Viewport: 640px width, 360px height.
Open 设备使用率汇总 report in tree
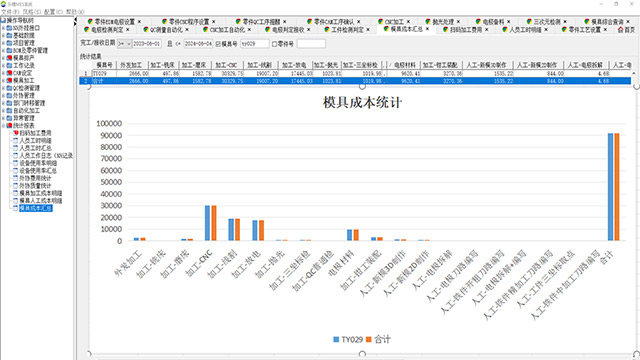38,171
